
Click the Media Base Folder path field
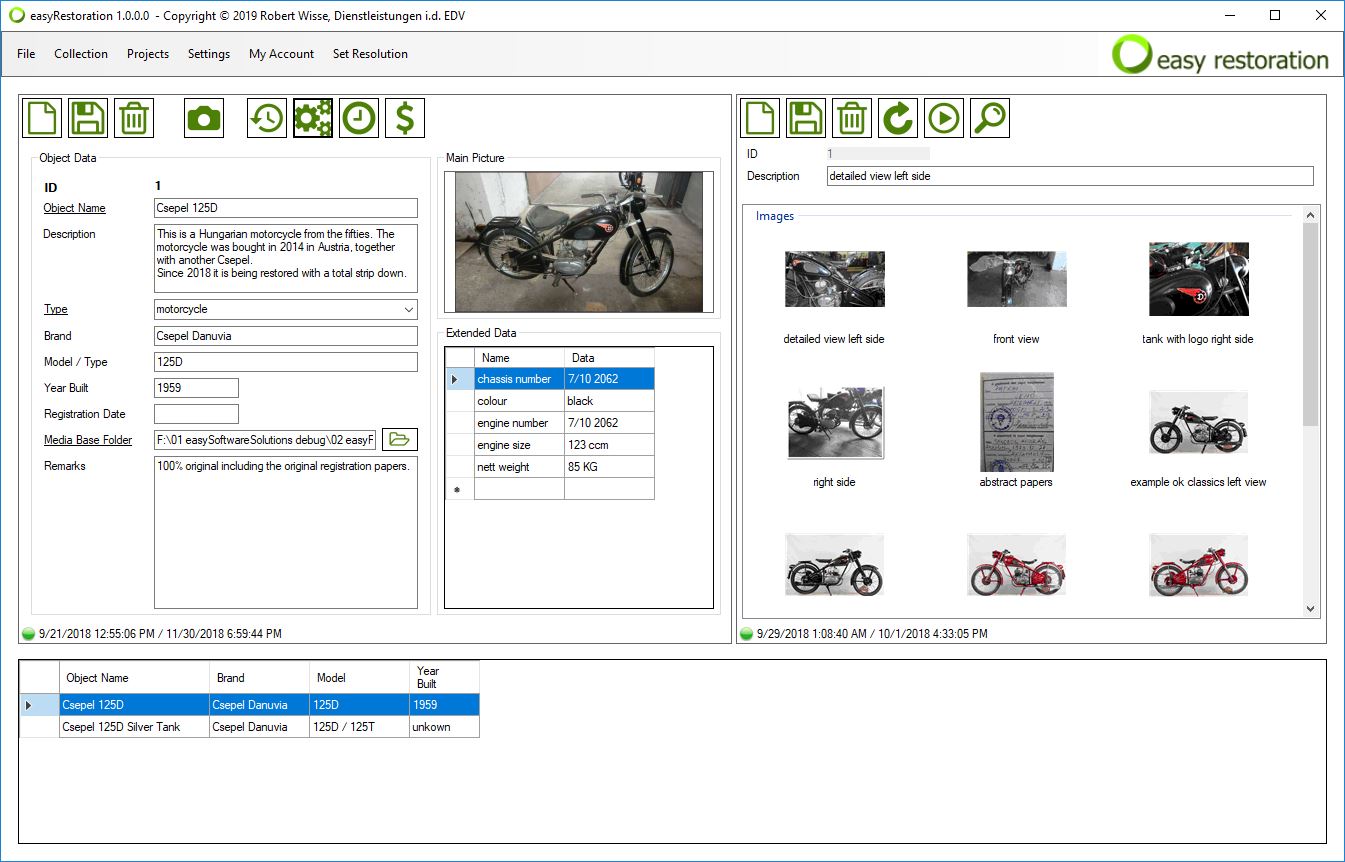click(x=265, y=440)
